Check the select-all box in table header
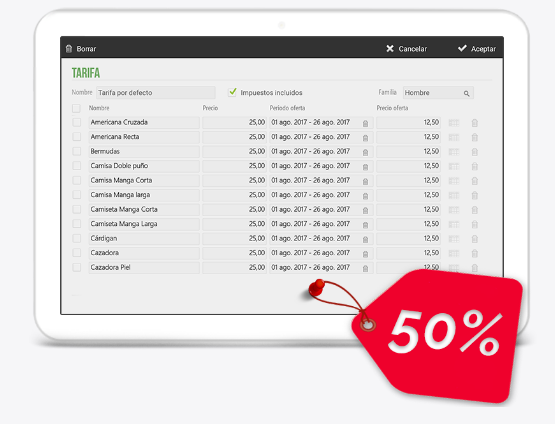The width and height of the screenshot is (555, 424). 76,108
